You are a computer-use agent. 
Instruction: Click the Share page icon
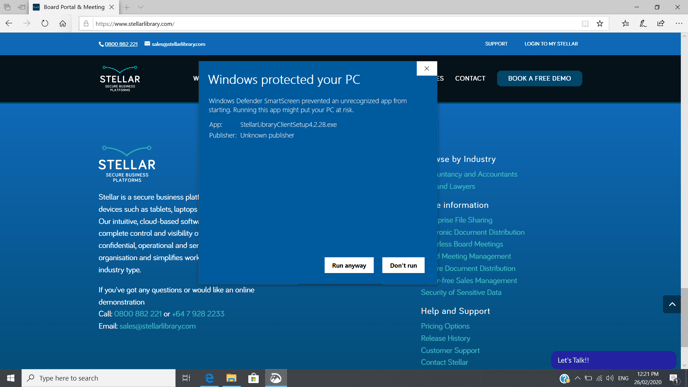(661, 24)
